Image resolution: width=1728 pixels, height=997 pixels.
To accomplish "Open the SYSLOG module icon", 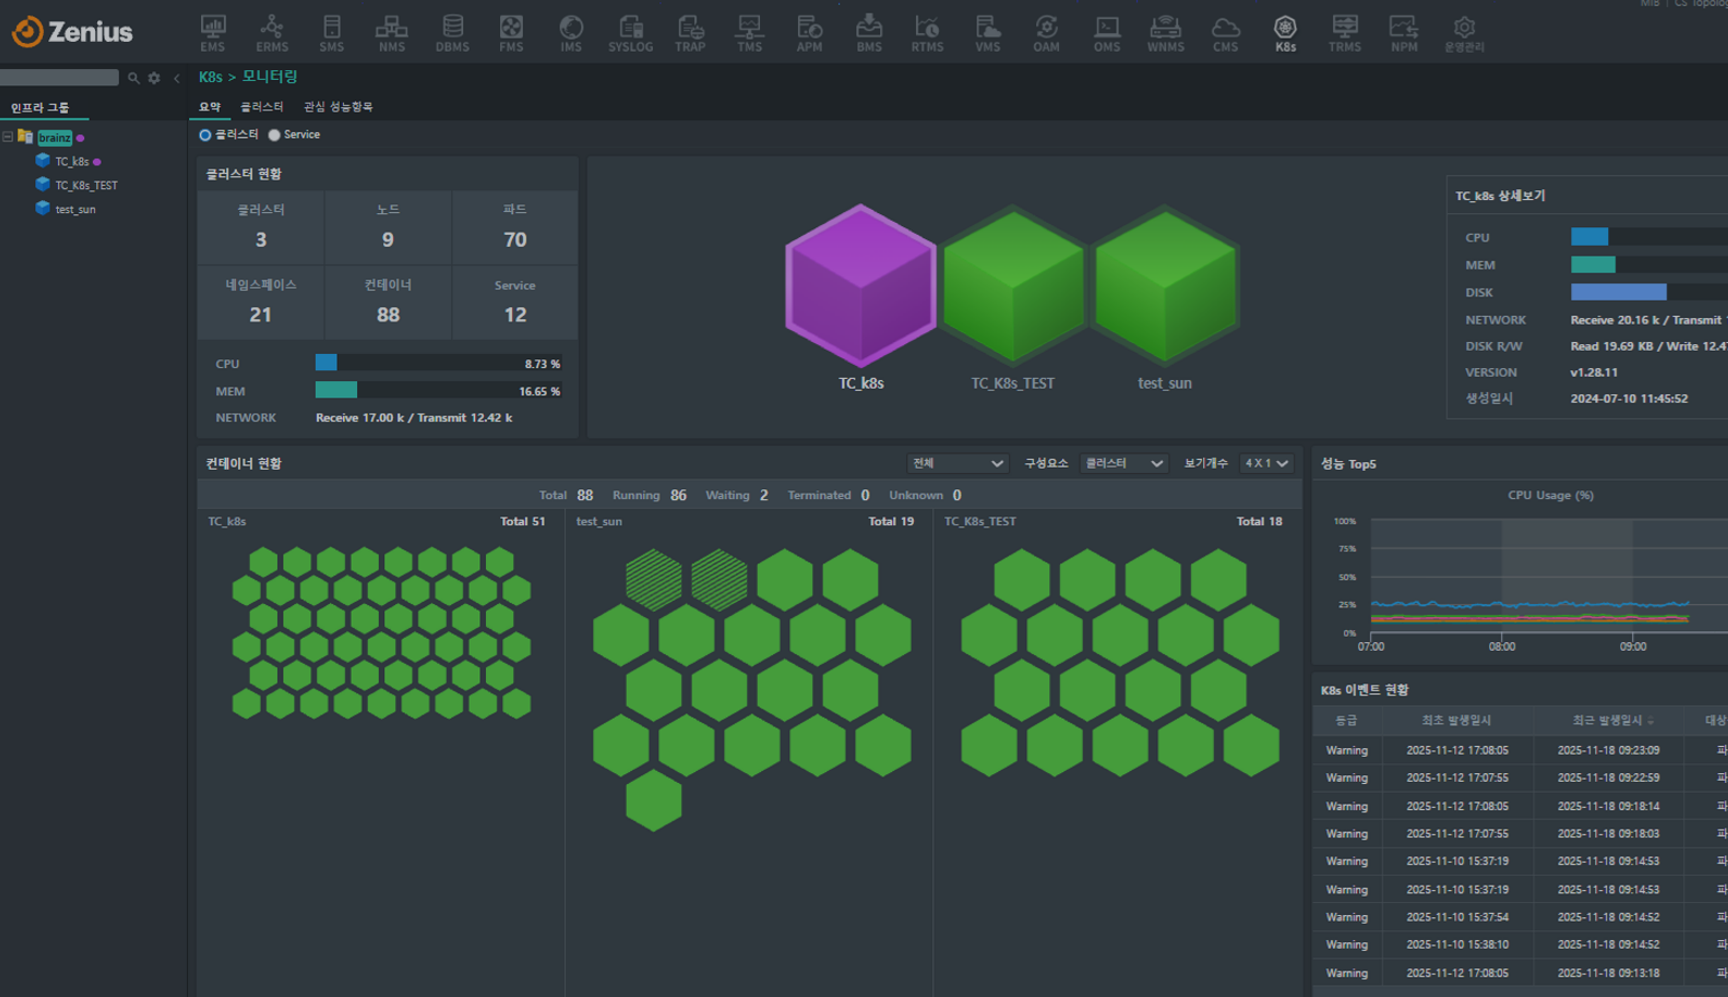I will tap(630, 33).
